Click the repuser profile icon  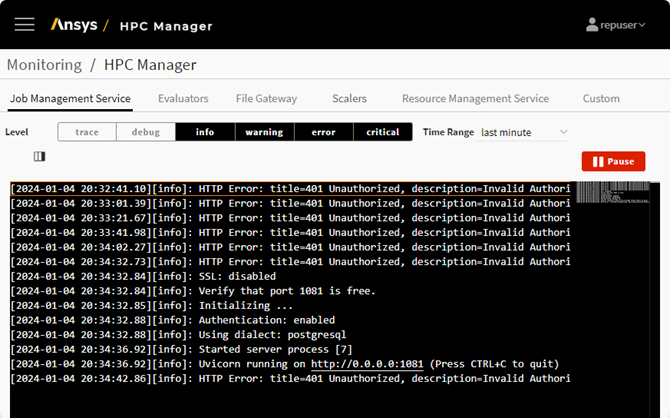pyautogui.click(x=592, y=25)
